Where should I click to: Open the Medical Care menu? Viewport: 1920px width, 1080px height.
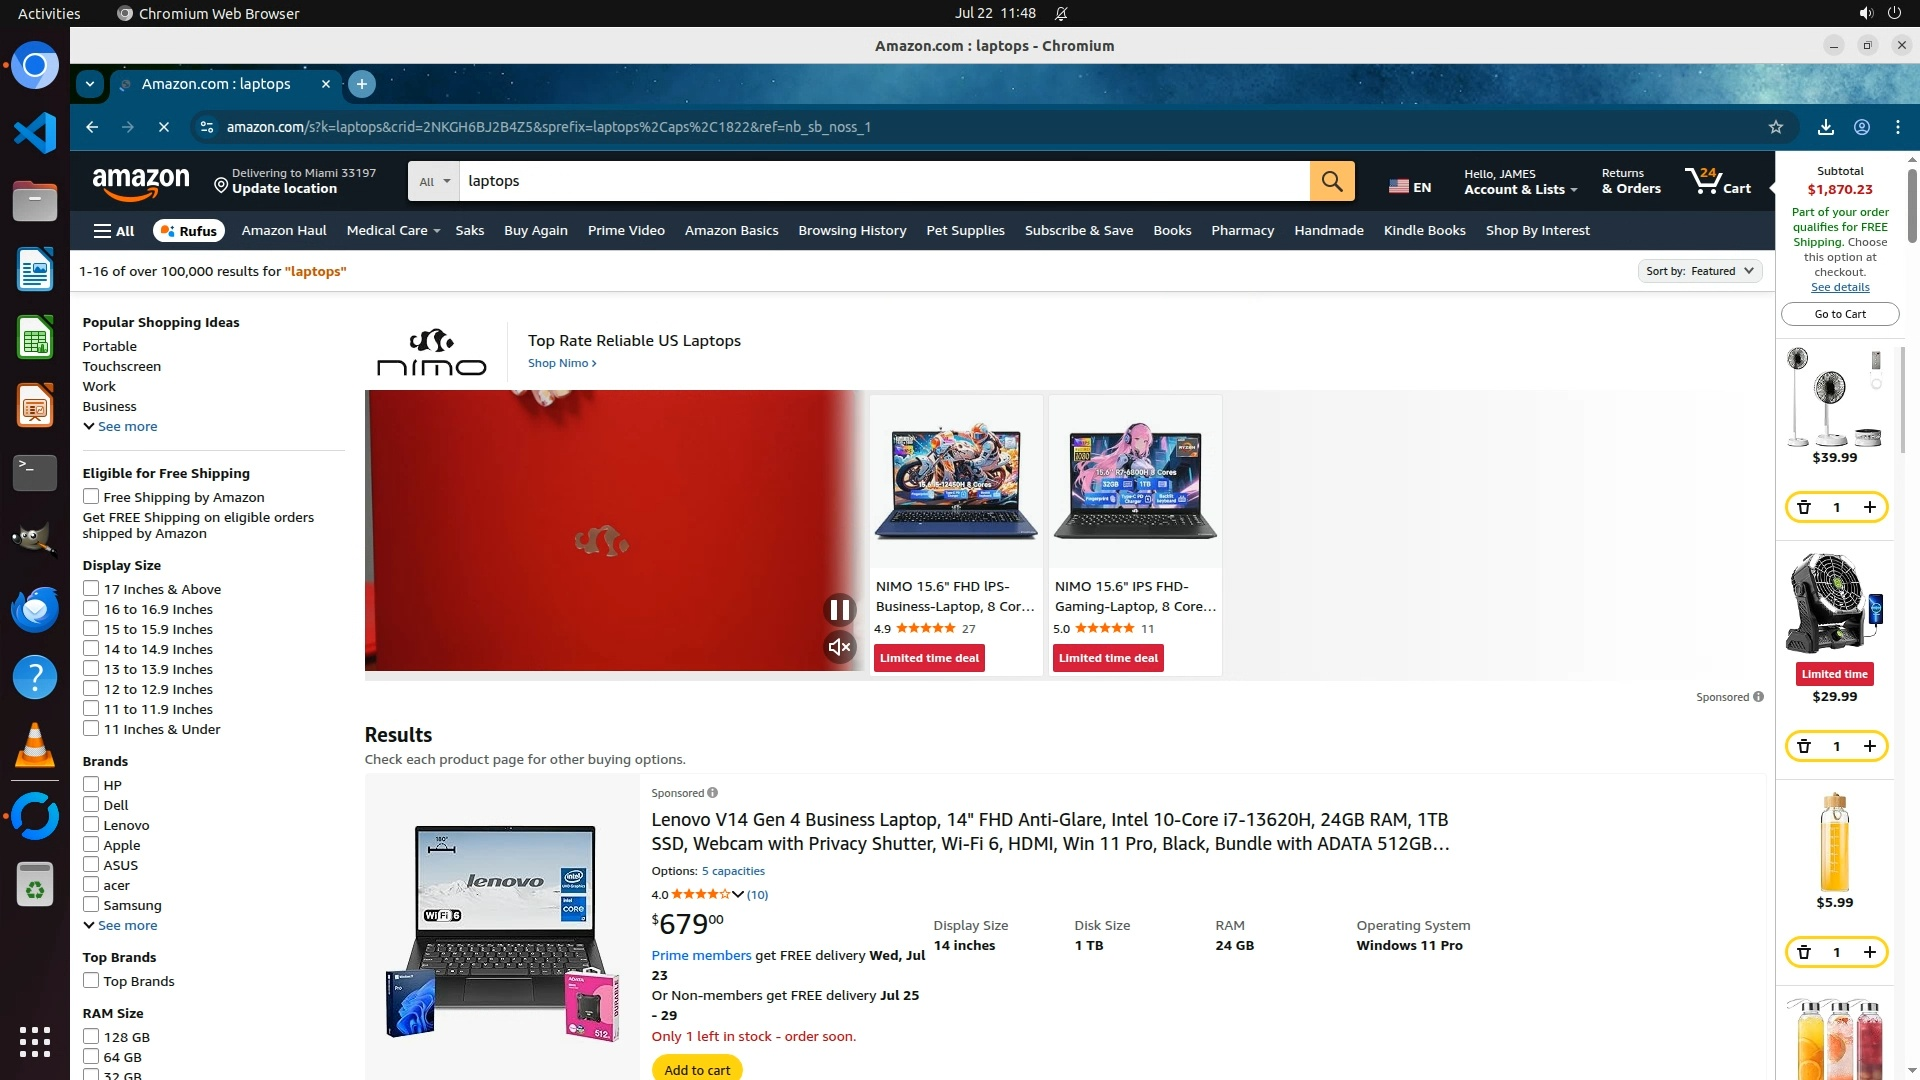click(x=392, y=231)
